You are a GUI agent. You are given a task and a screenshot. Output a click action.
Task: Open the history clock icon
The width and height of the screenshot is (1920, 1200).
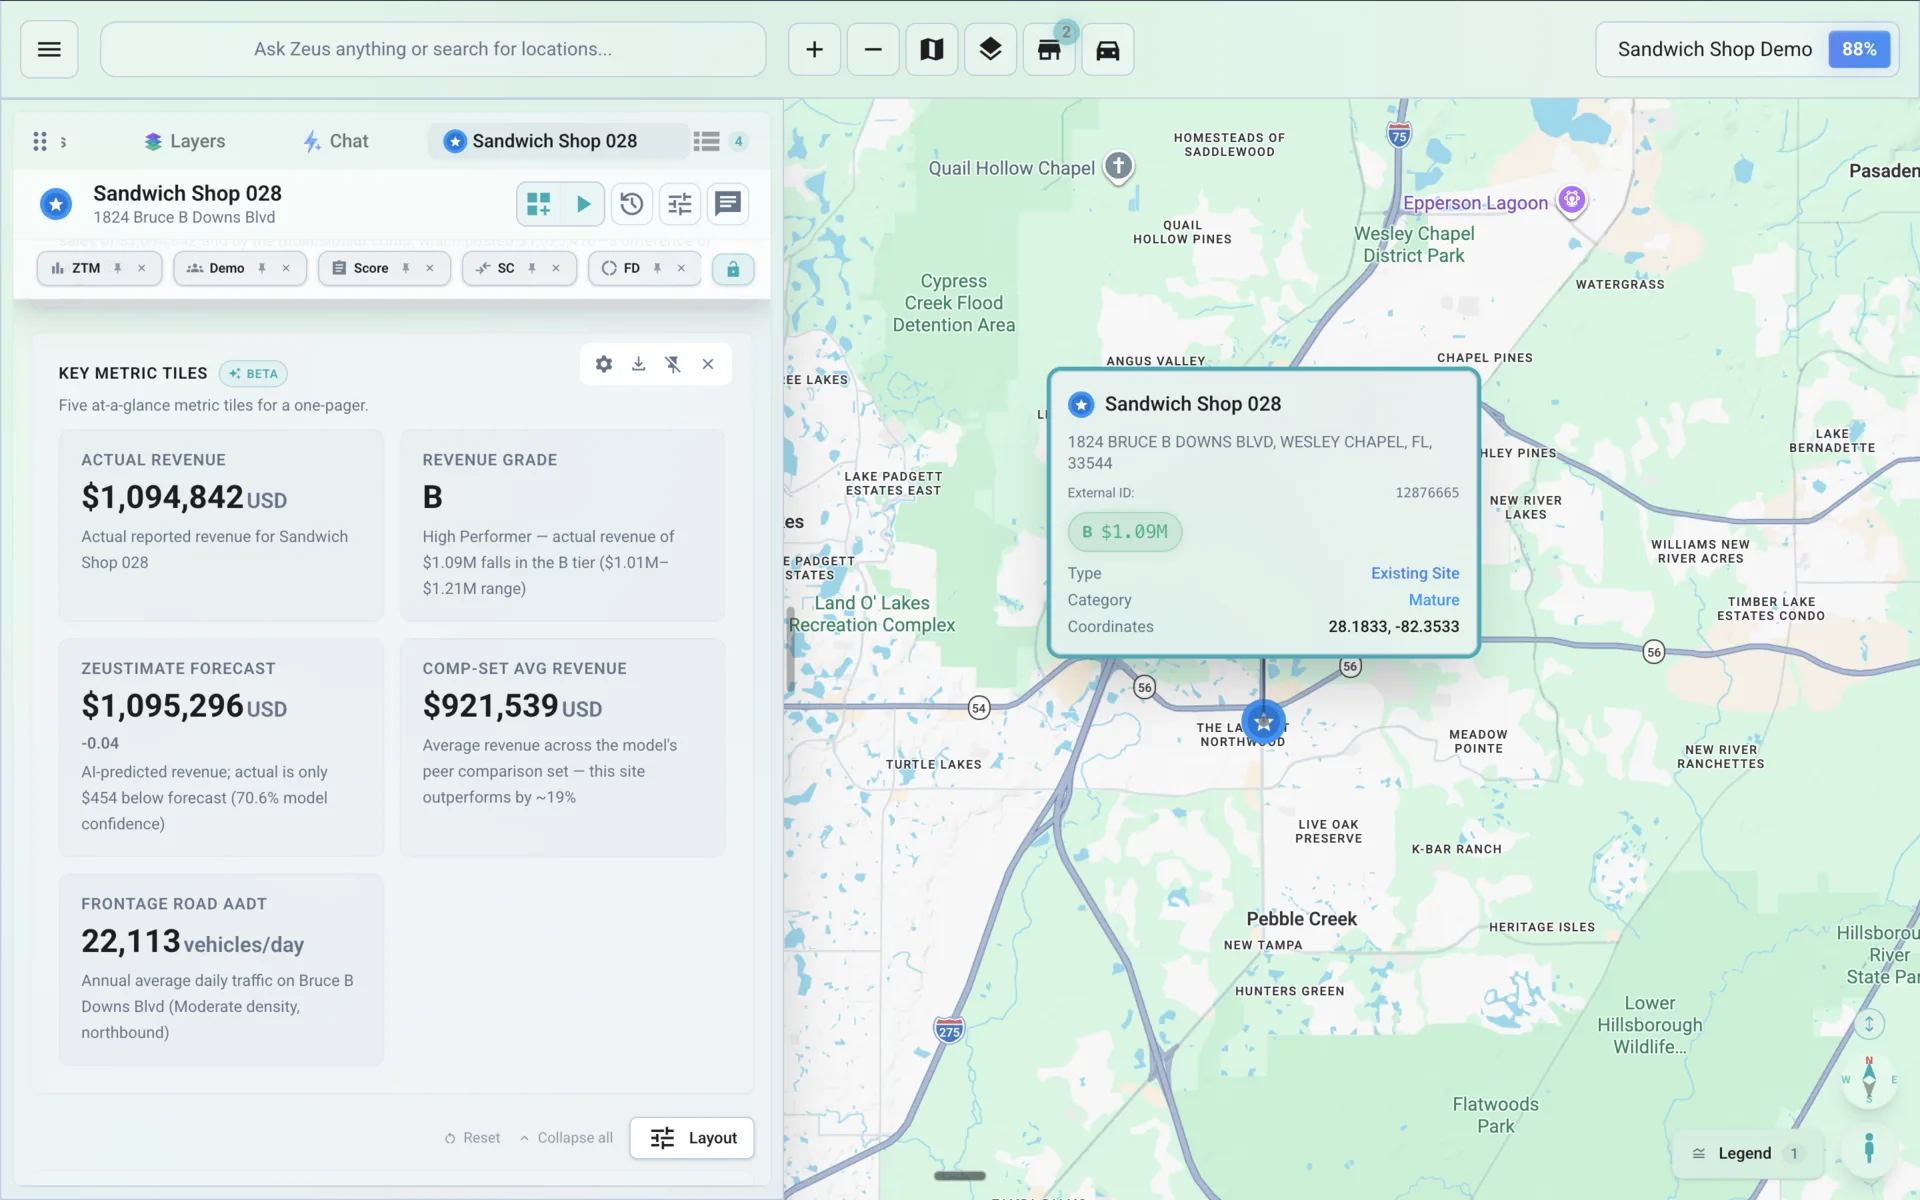click(x=631, y=204)
